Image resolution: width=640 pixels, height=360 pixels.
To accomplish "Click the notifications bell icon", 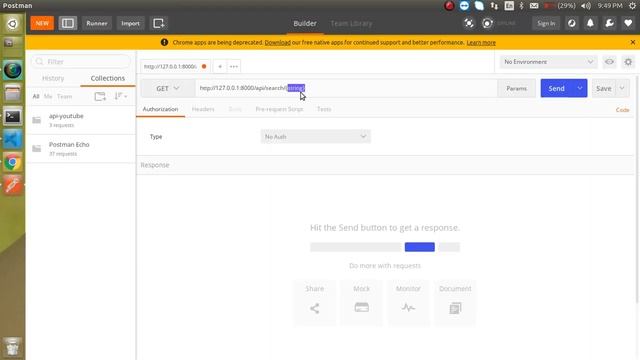I will [590, 23].
